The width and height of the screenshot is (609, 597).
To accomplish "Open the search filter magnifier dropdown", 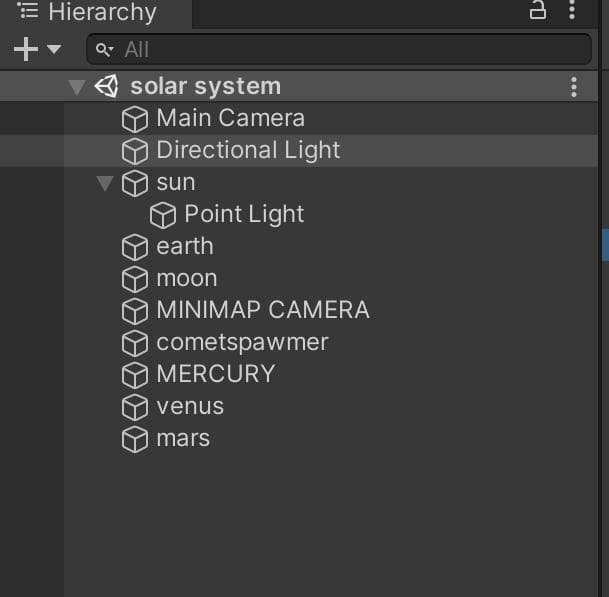I will click(104, 50).
